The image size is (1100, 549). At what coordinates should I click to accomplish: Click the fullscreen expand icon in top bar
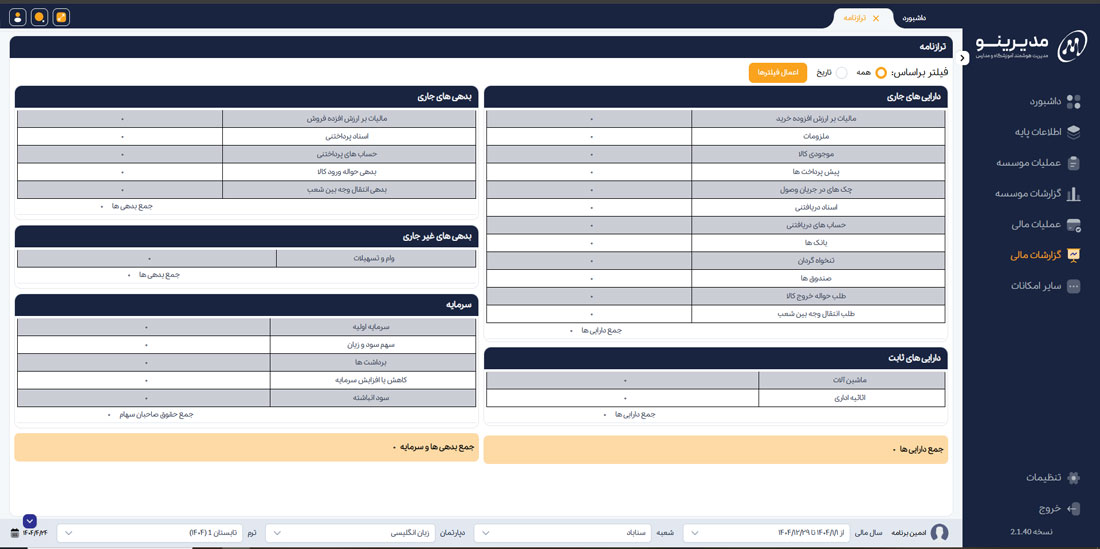coord(61,17)
